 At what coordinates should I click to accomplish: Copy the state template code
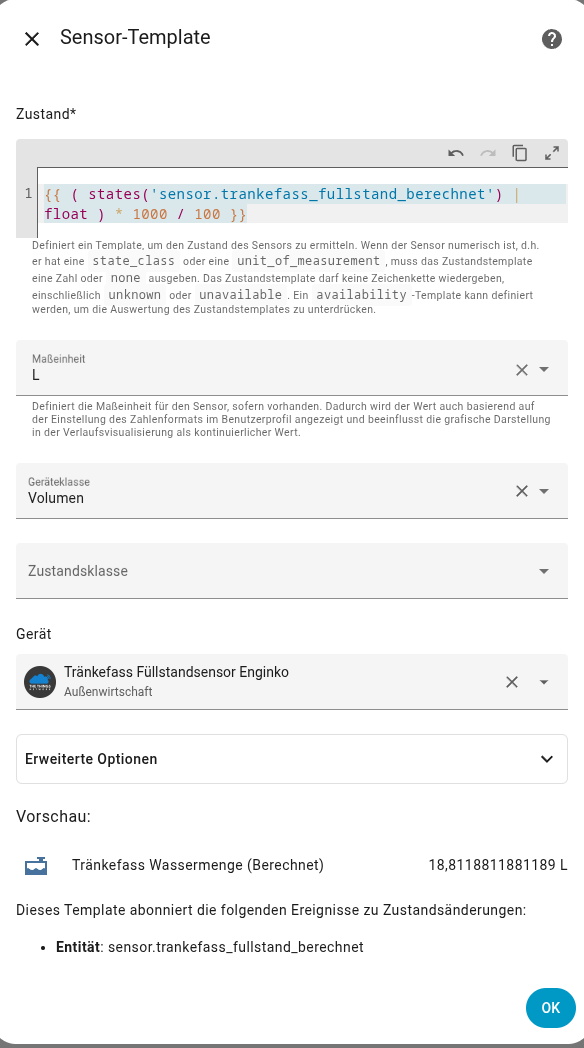[x=520, y=153]
